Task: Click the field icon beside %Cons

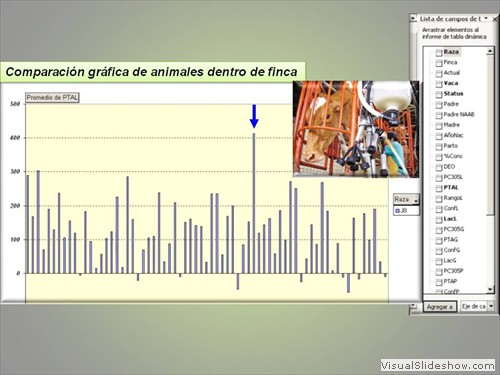Action: pos(439,157)
